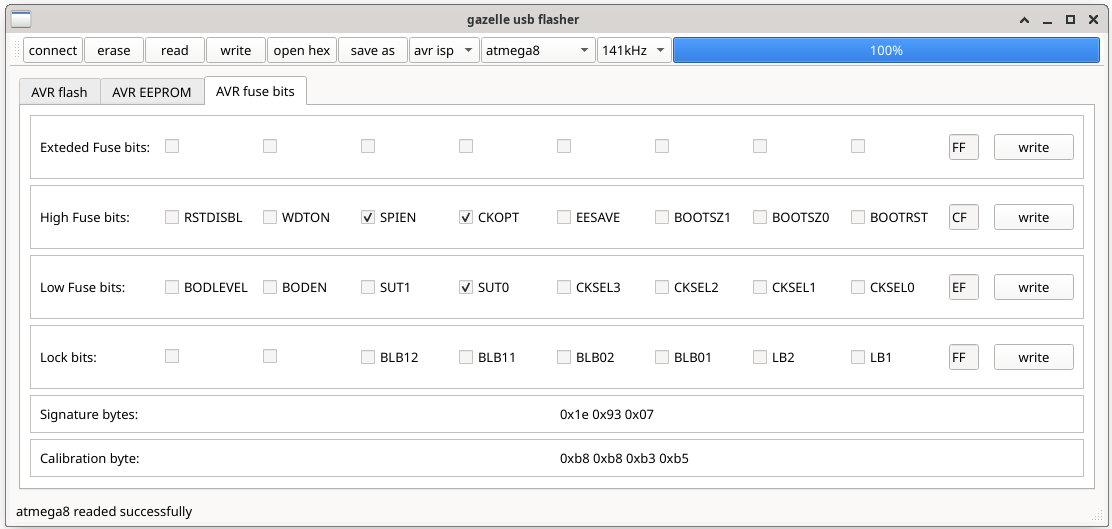
Task: Switch to the AVR flash tab
Action: (59, 92)
